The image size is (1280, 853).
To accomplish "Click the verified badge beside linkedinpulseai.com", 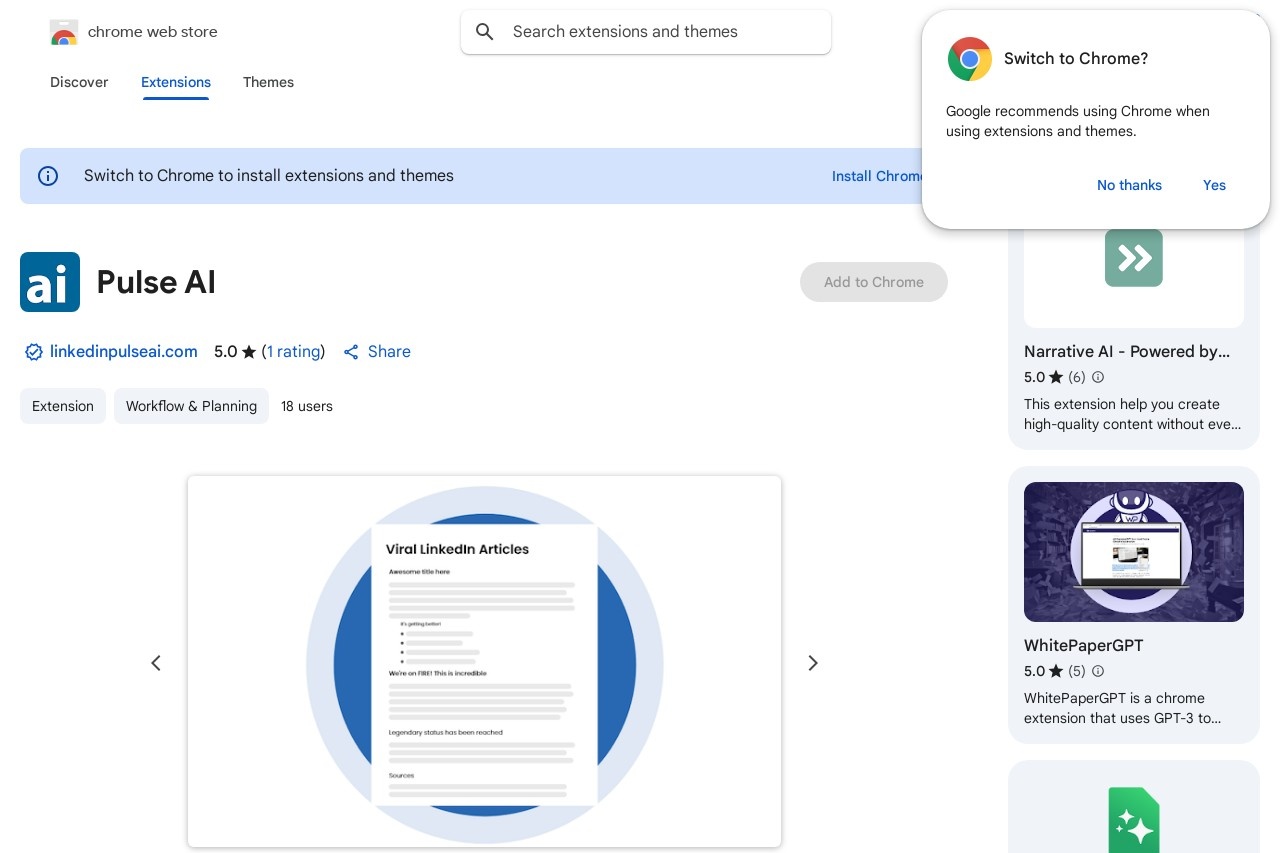I will [34, 352].
